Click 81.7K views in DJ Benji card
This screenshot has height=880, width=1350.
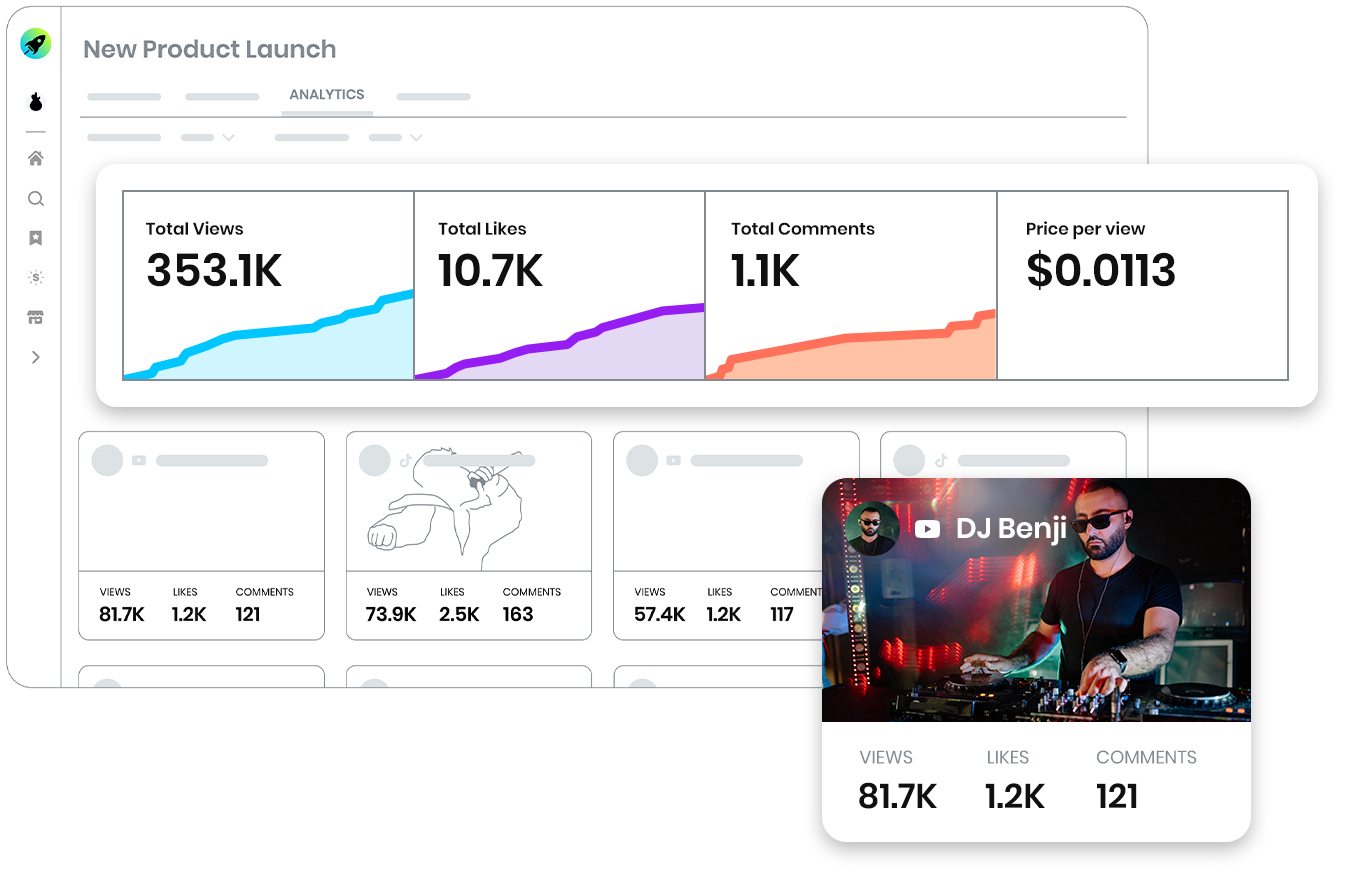[897, 796]
